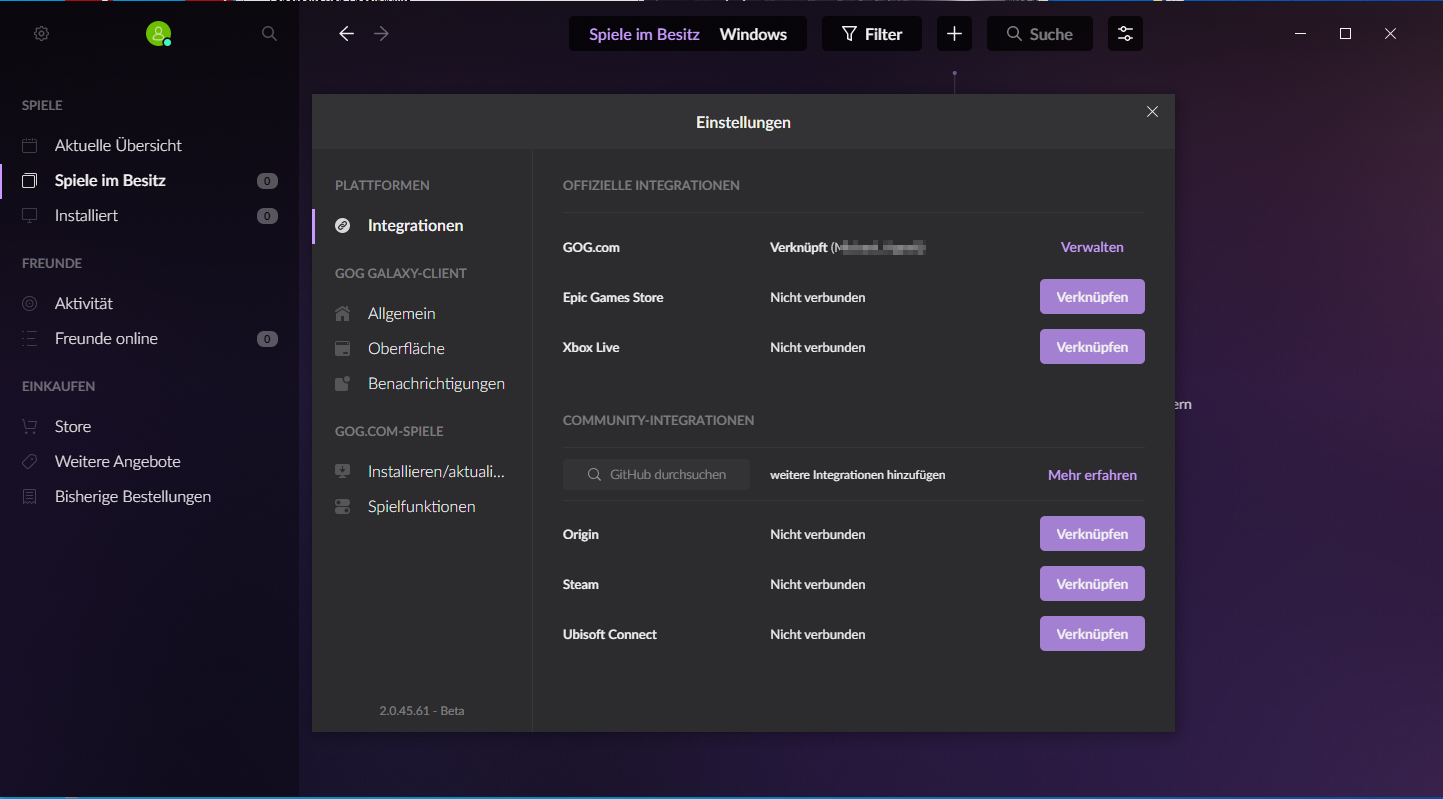This screenshot has height=799, width=1443.
Task: Click Mehr erfahren link
Action: tap(1092, 475)
